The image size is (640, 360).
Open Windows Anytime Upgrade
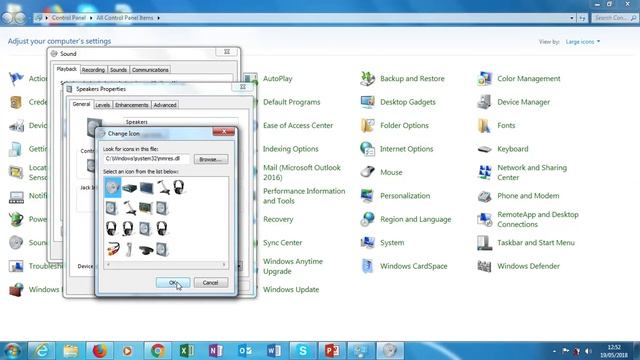293,266
